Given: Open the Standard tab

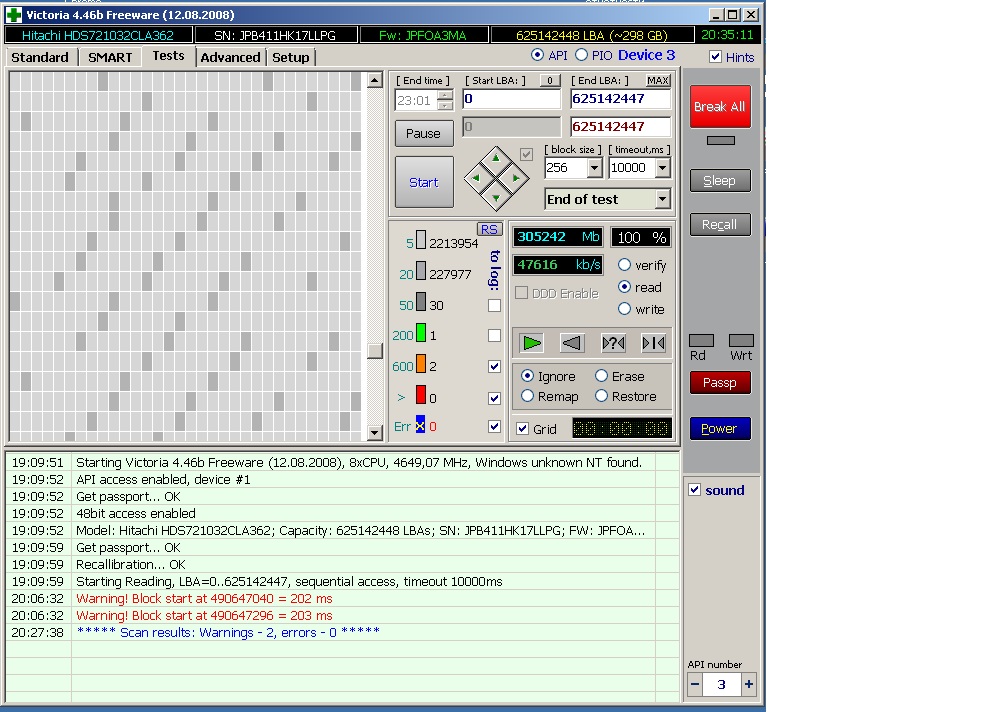Looking at the screenshot, I should tap(40, 57).
